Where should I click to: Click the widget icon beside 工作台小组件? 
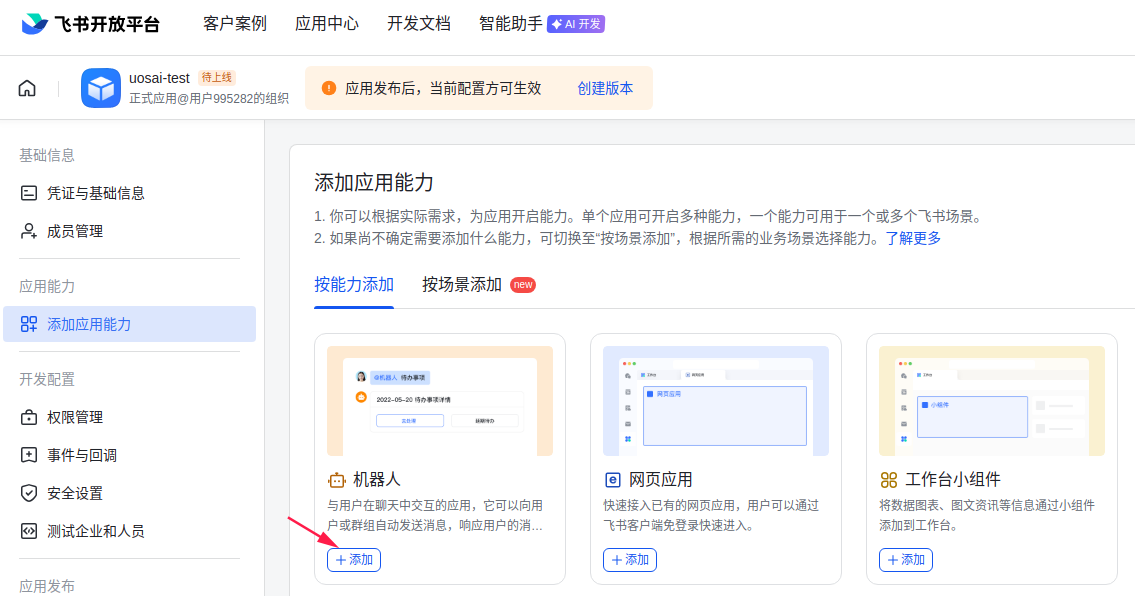[889, 479]
